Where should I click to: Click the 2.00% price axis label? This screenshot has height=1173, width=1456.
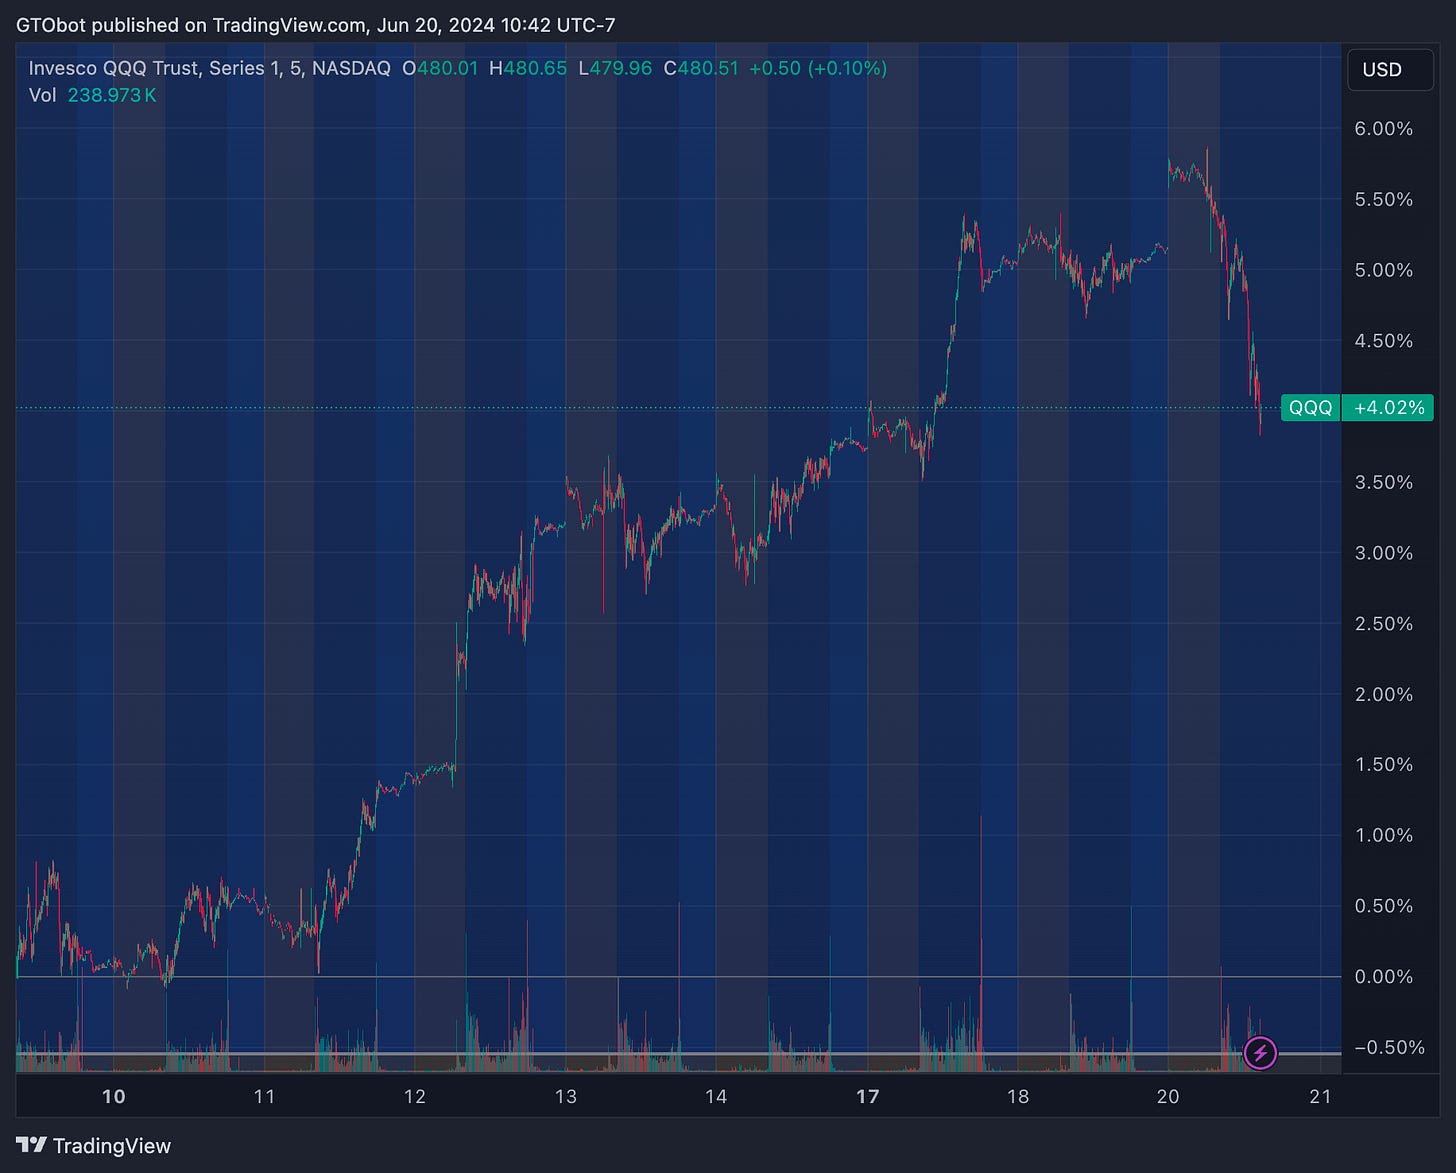(1384, 694)
